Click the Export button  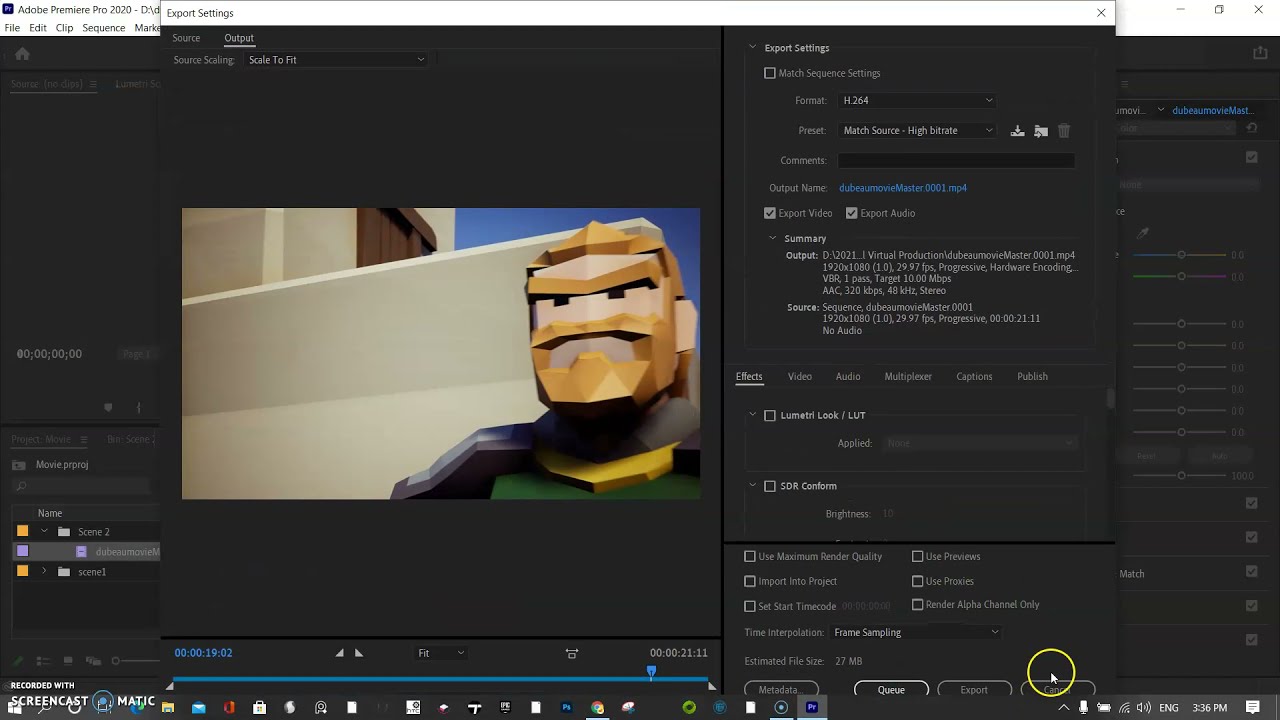point(974,690)
